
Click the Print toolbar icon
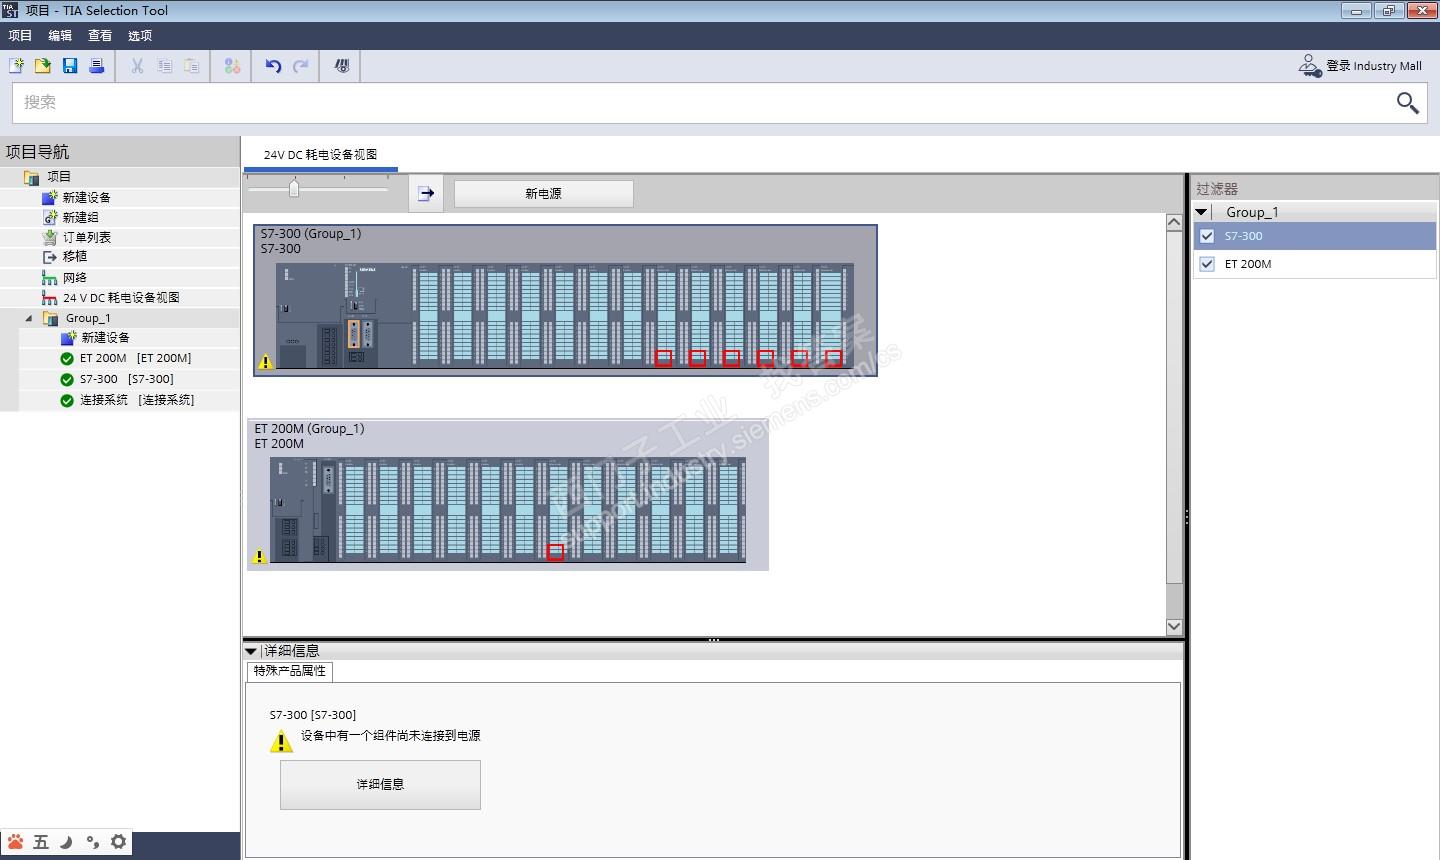click(x=97, y=66)
